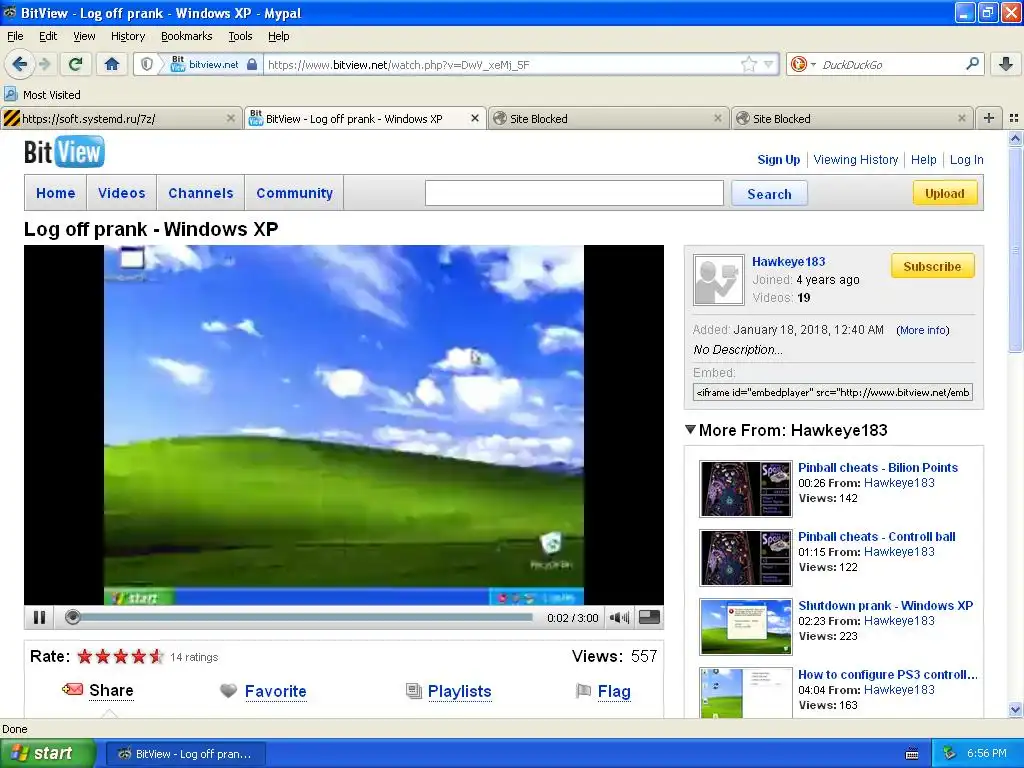Open Hawkeye183 channel avatar
This screenshot has height=768, width=1024.
tap(718, 280)
